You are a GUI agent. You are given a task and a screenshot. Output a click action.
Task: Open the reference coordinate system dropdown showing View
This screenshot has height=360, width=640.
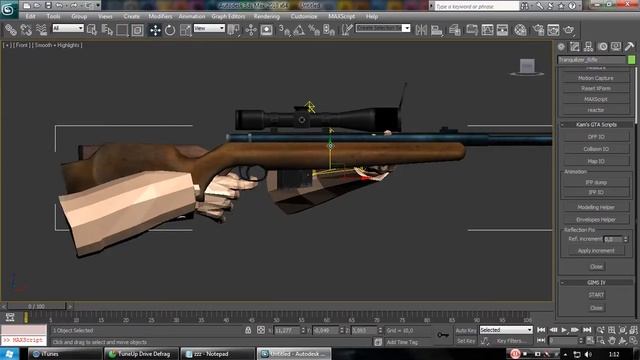point(209,28)
